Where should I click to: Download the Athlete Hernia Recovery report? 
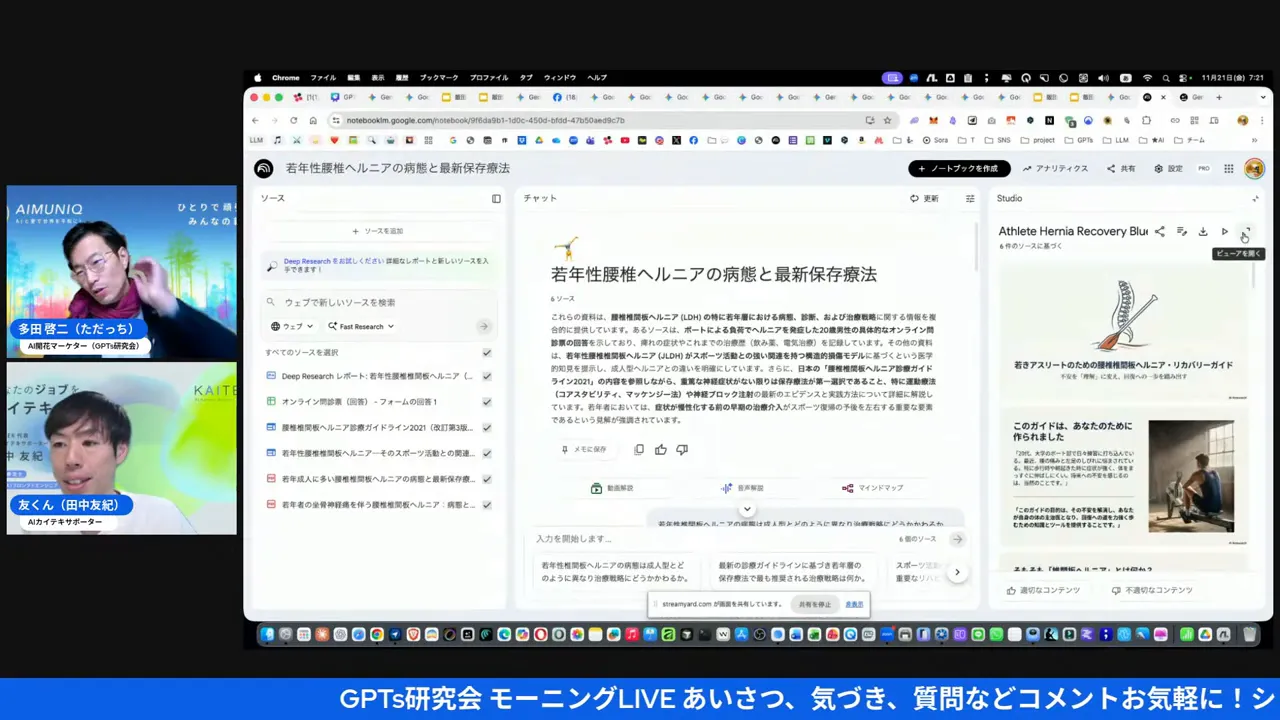click(1203, 231)
